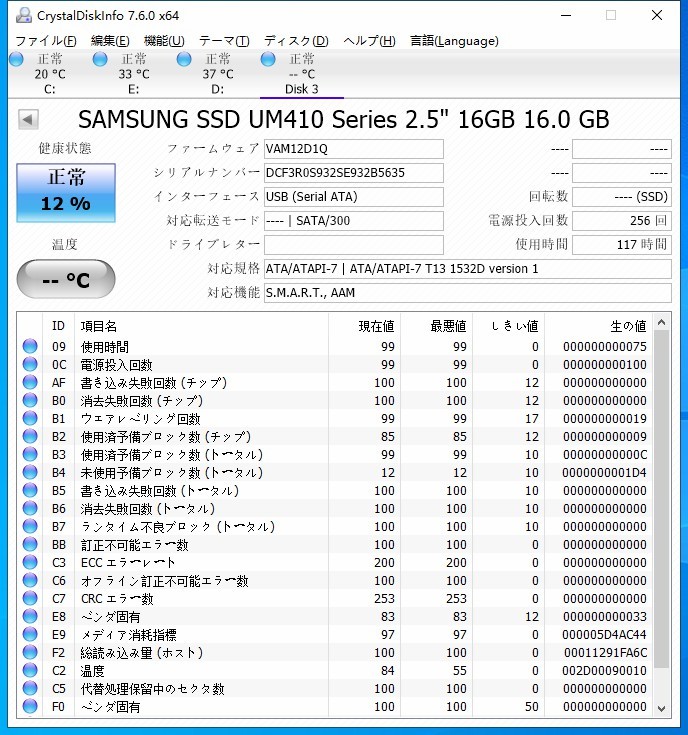Click status orb of row 0C 電源投入回数

point(30,364)
